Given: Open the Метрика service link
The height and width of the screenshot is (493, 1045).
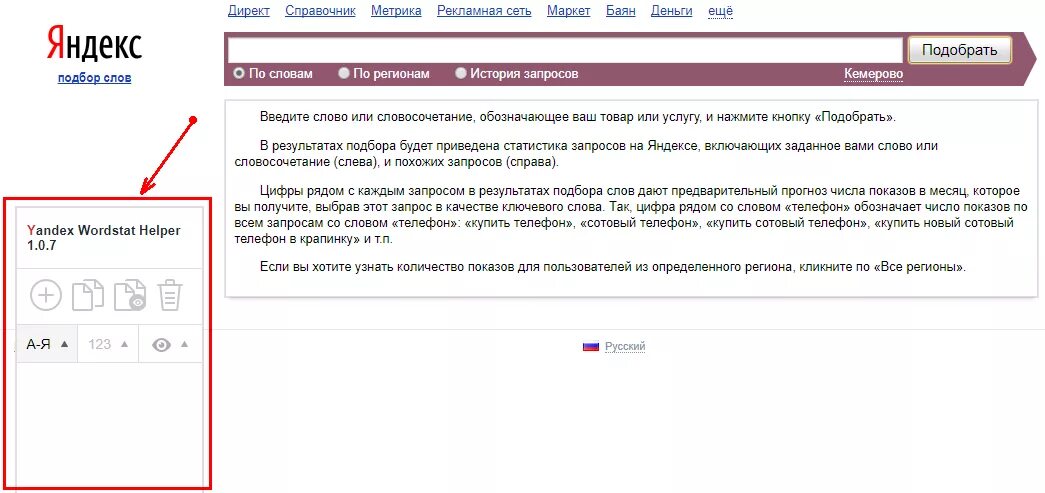Looking at the screenshot, I should tap(396, 11).
